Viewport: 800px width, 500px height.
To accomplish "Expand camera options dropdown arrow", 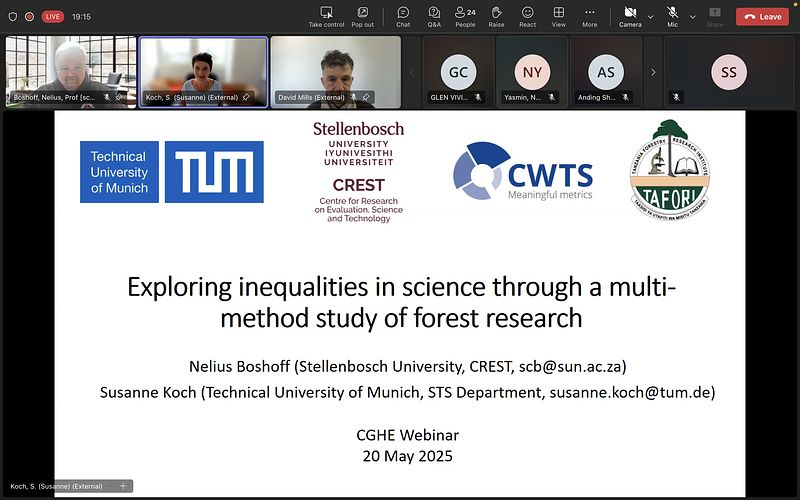I will 651,16.
